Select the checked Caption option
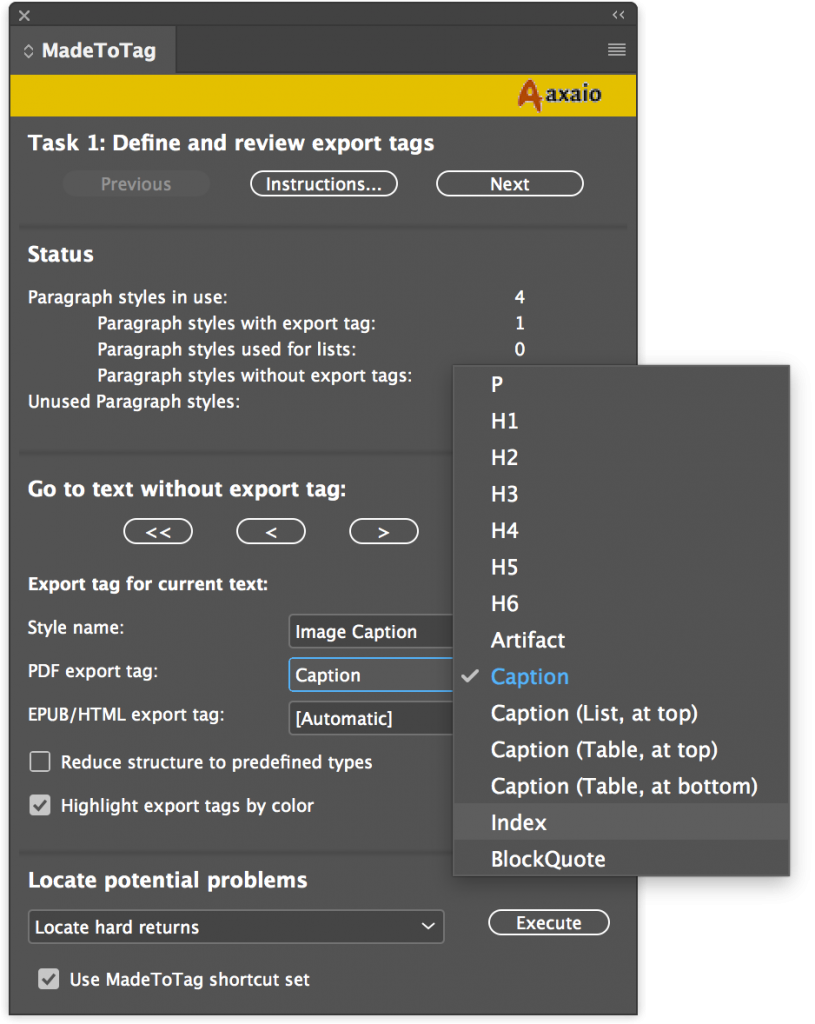This screenshot has width=815, height=1024. pyautogui.click(x=622, y=677)
